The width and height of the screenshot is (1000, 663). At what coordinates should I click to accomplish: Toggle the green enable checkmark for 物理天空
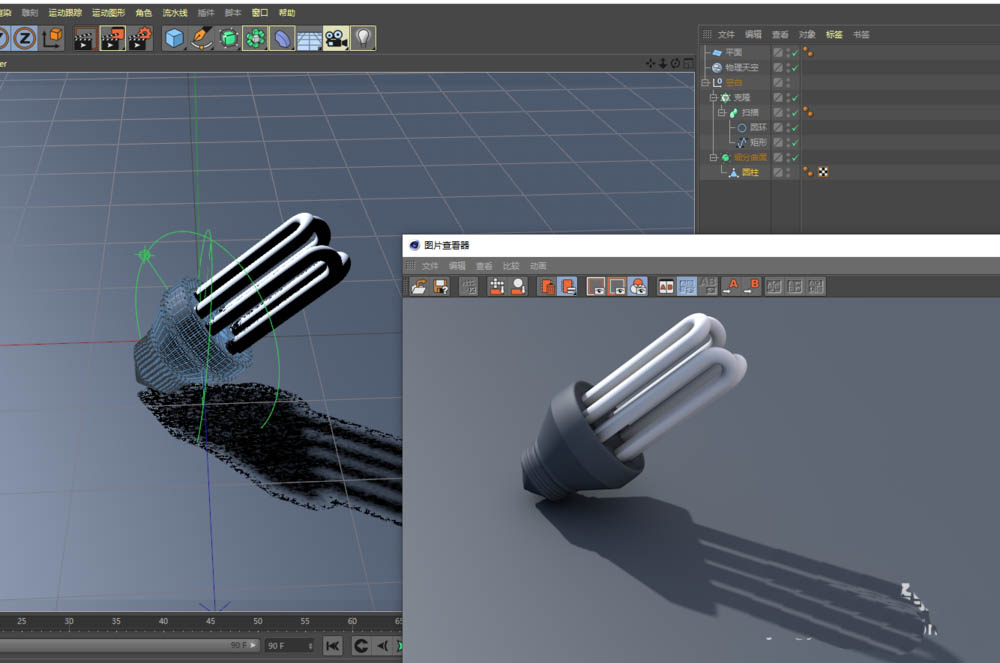[x=795, y=67]
